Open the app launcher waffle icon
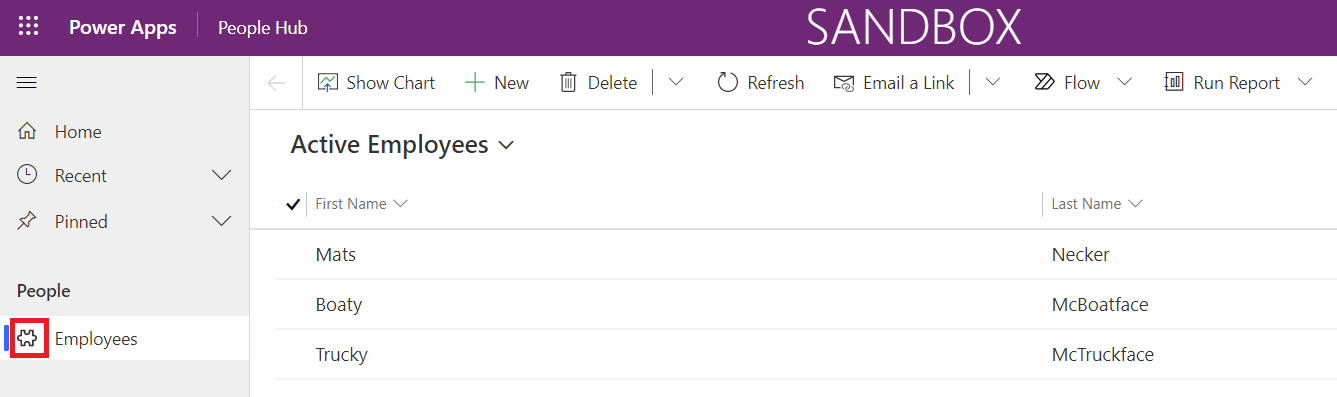This screenshot has height=397, width=1337. [x=28, y=27]
